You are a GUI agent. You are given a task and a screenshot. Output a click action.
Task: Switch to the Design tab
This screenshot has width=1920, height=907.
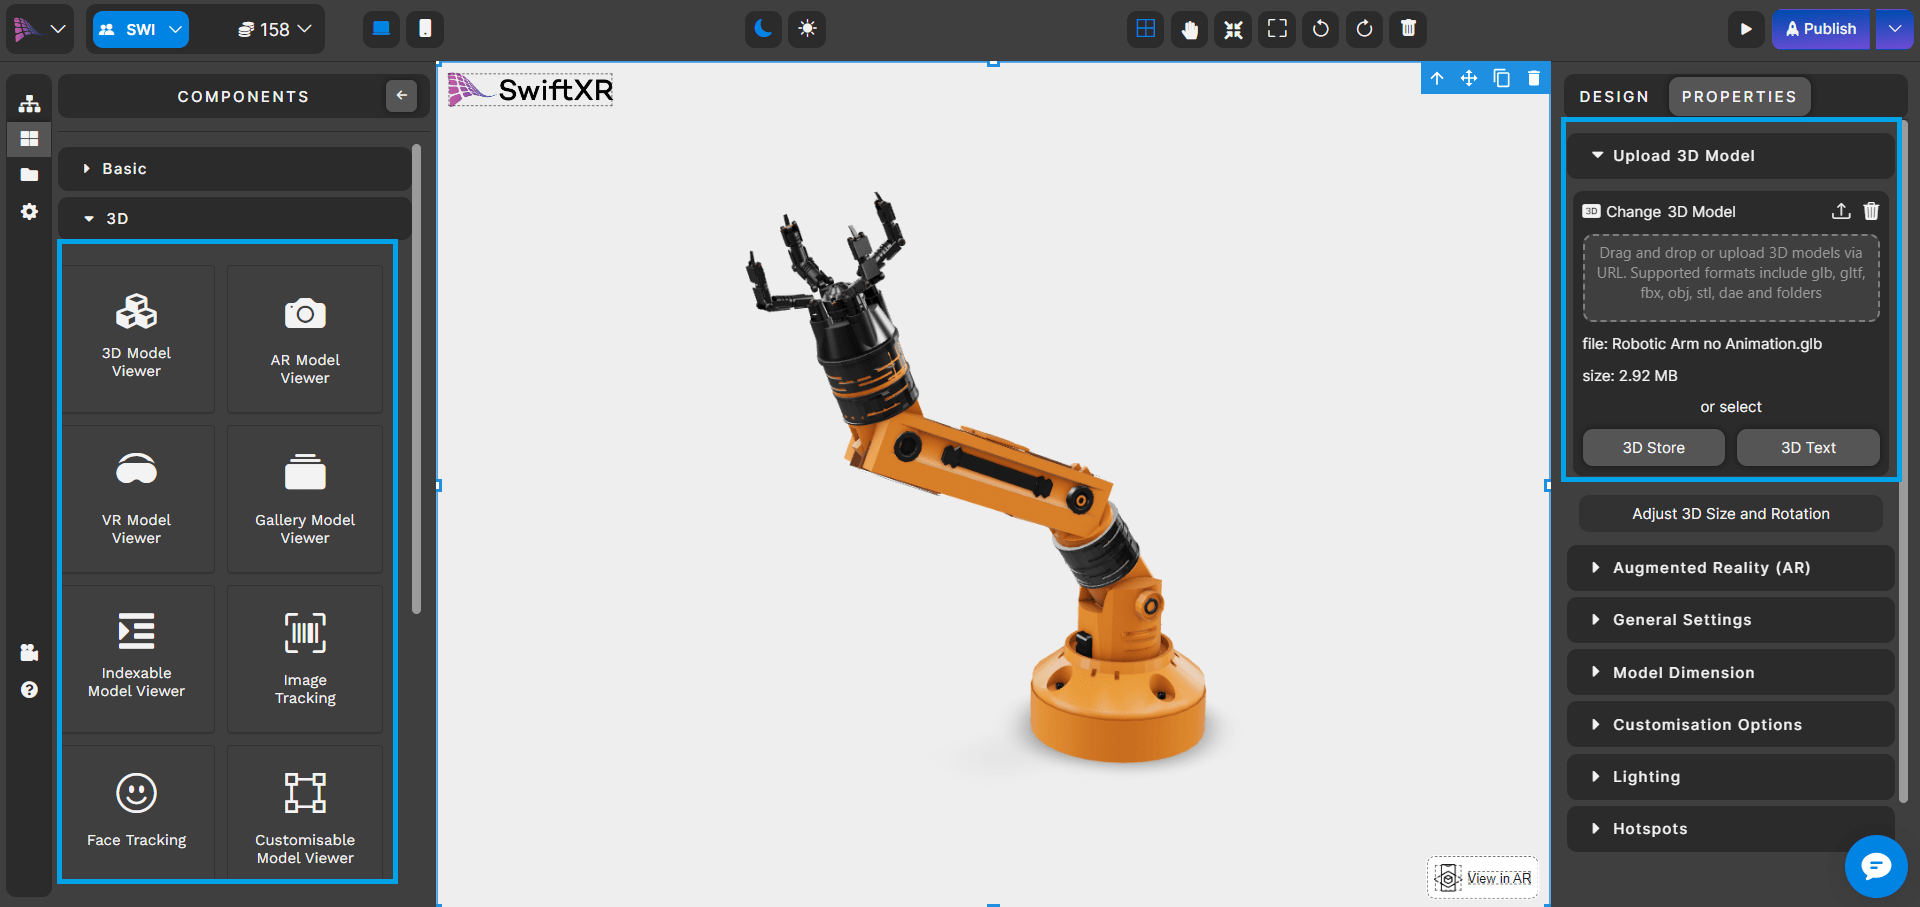tap(1613, 97)
